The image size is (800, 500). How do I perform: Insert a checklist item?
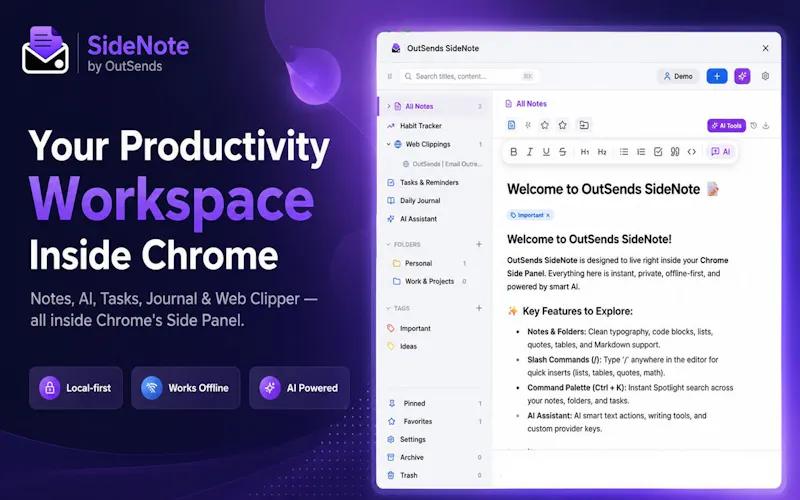pos(658,152)
